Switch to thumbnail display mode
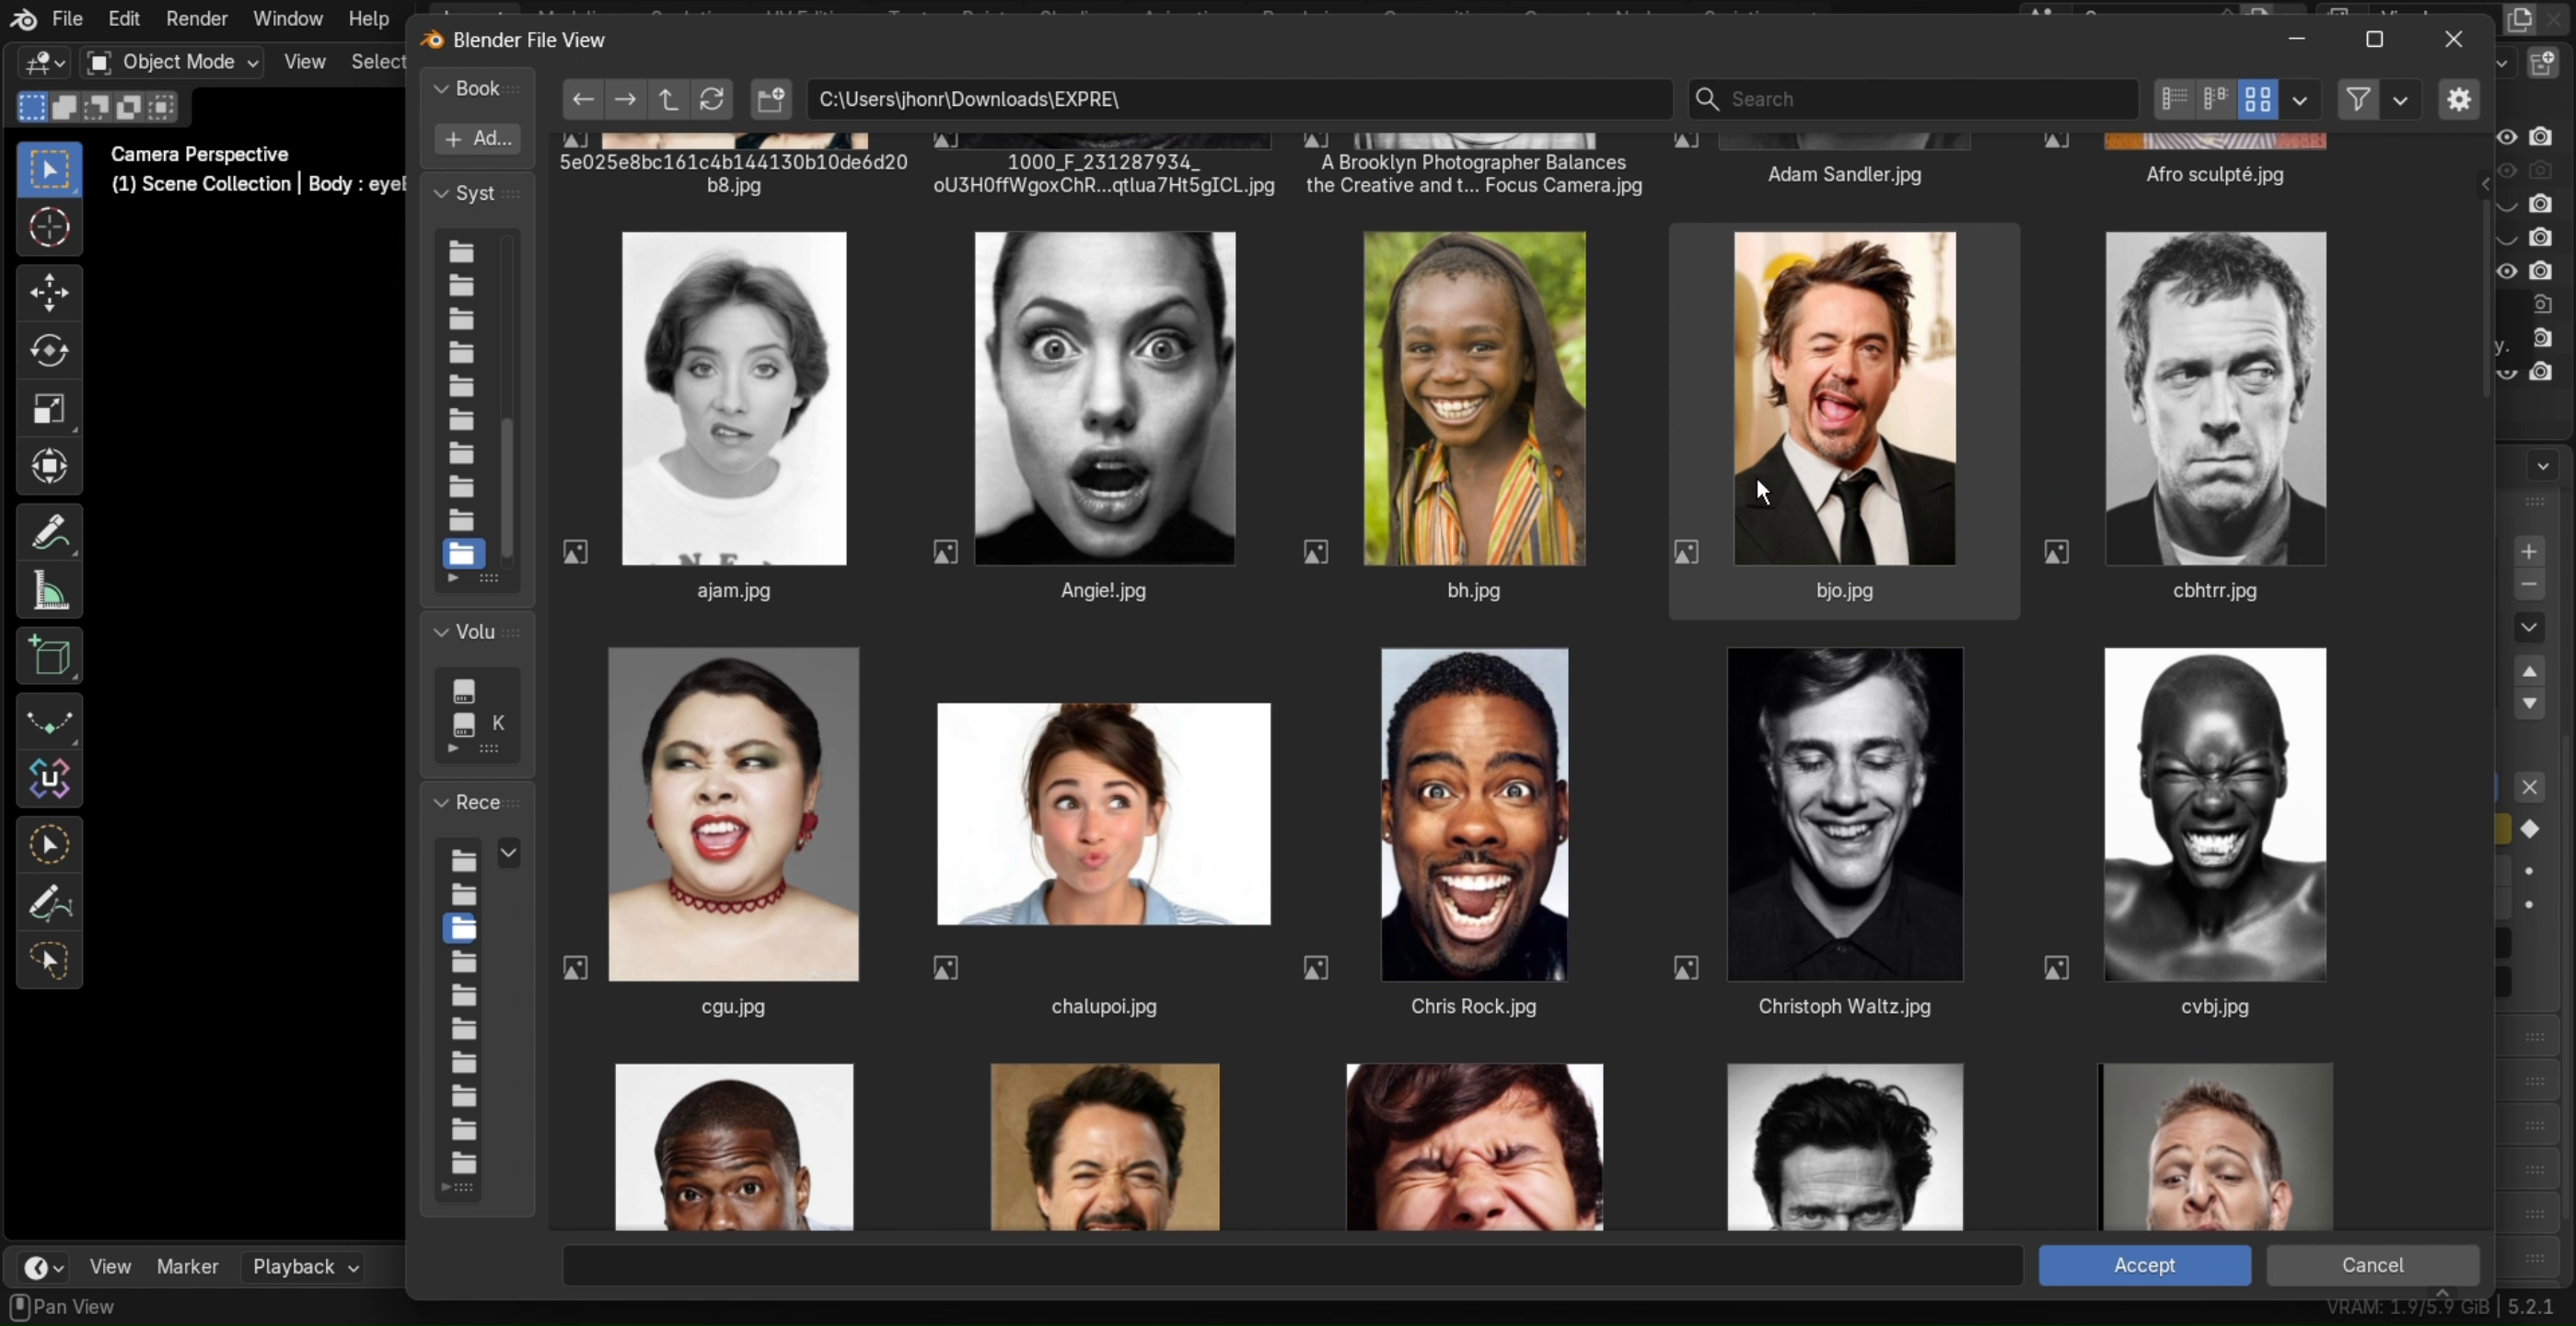Viewport: 2576px width, 1326px height. coord(2258,99)
